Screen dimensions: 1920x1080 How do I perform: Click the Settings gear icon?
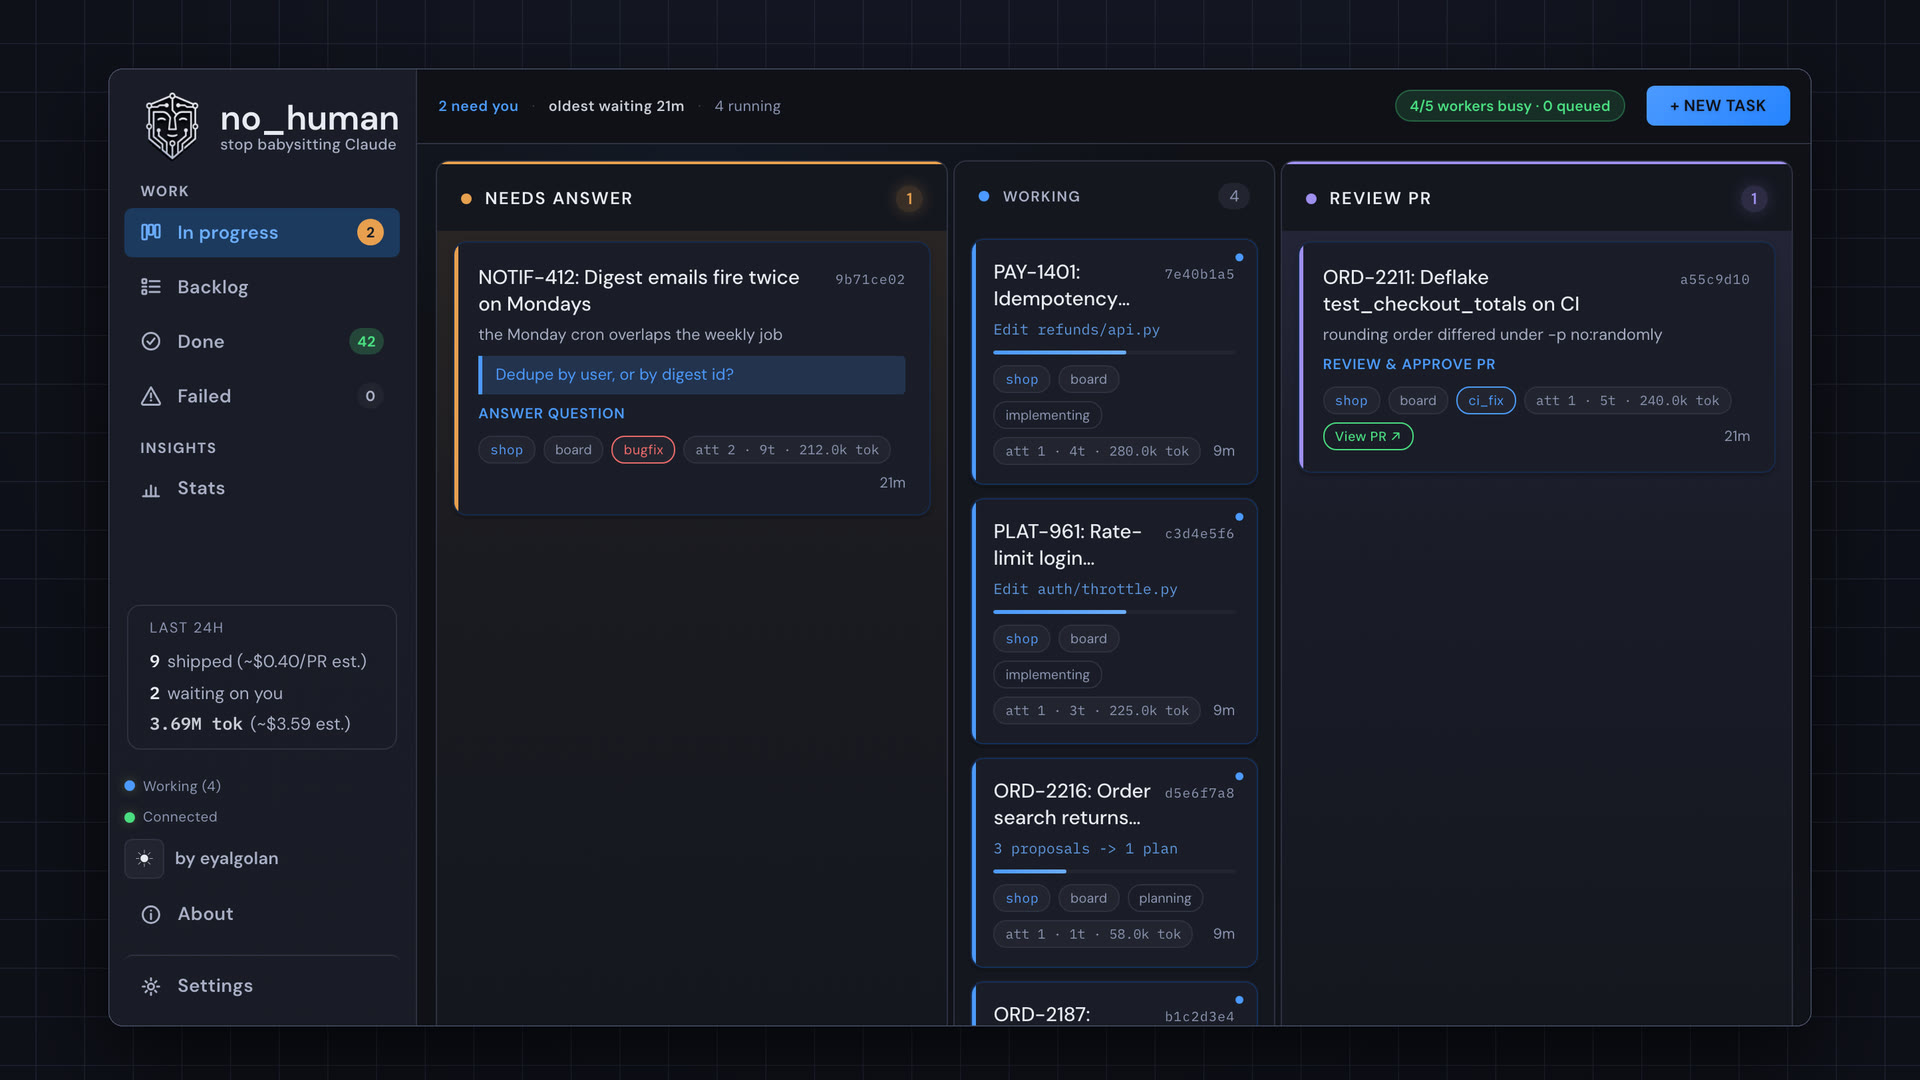[x=151, y=986]
